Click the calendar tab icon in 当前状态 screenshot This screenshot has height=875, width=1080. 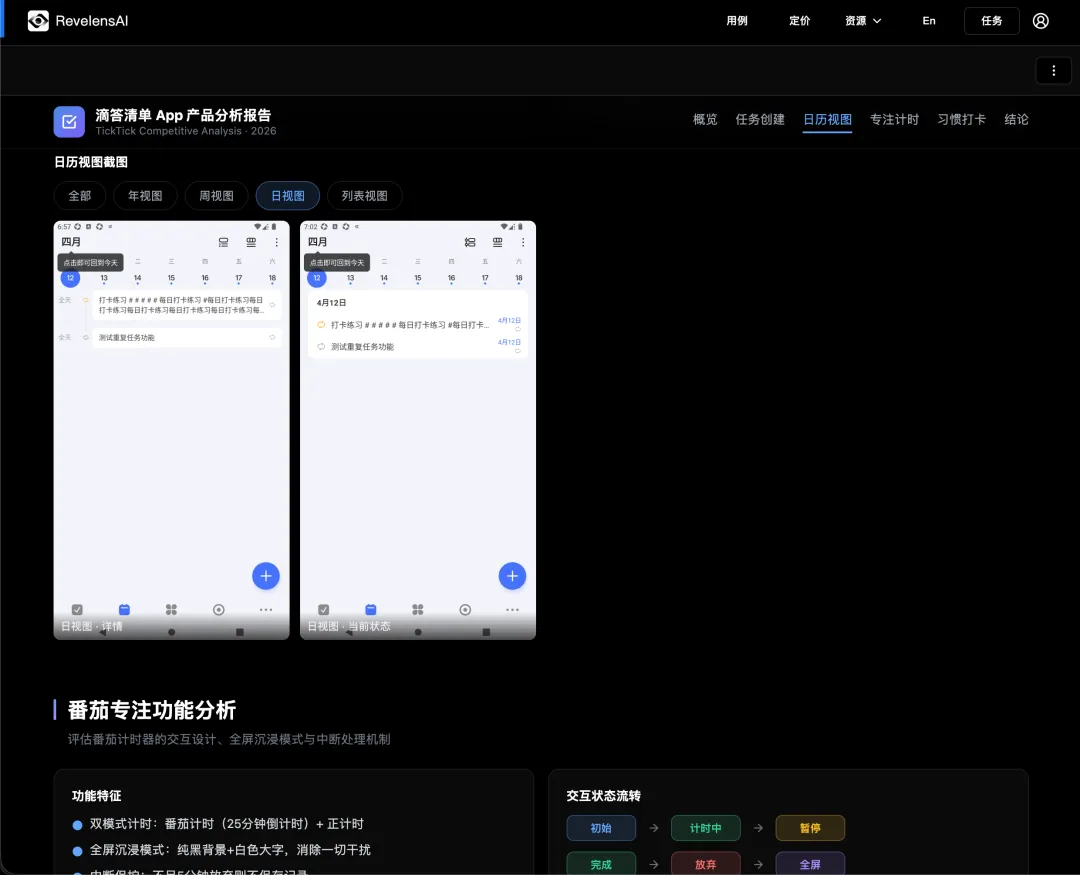tap(371, 610)
